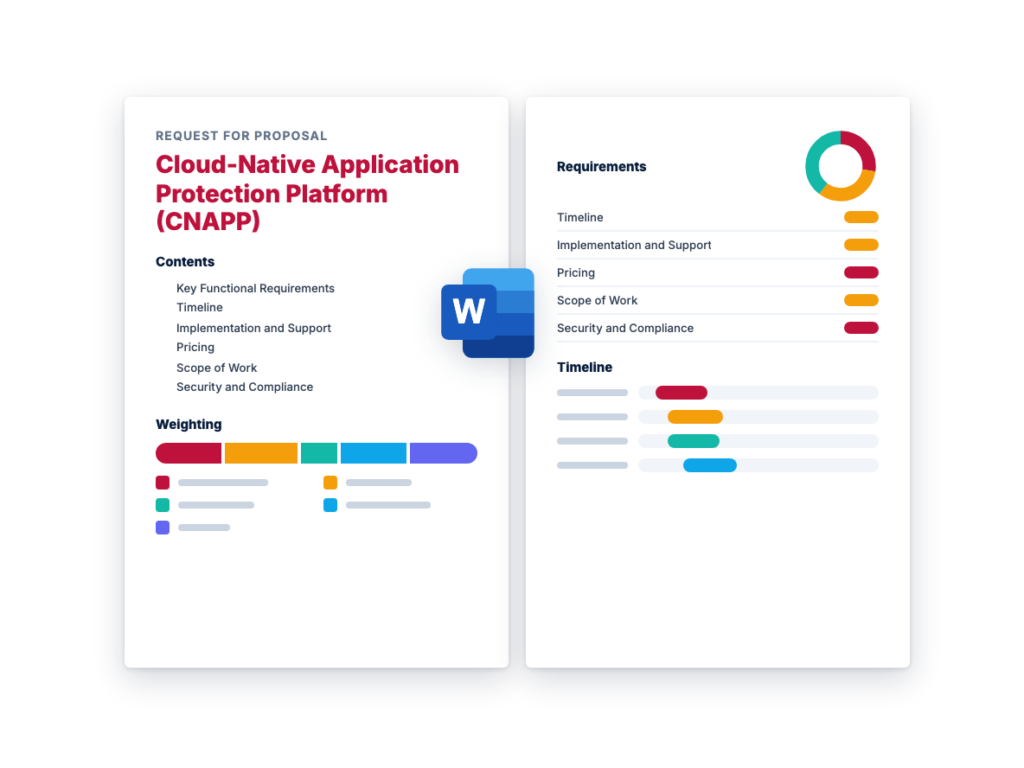1024x768 pixels.
Task: Click the teal bar in timeline chart
Action: (x=693, y=441)
